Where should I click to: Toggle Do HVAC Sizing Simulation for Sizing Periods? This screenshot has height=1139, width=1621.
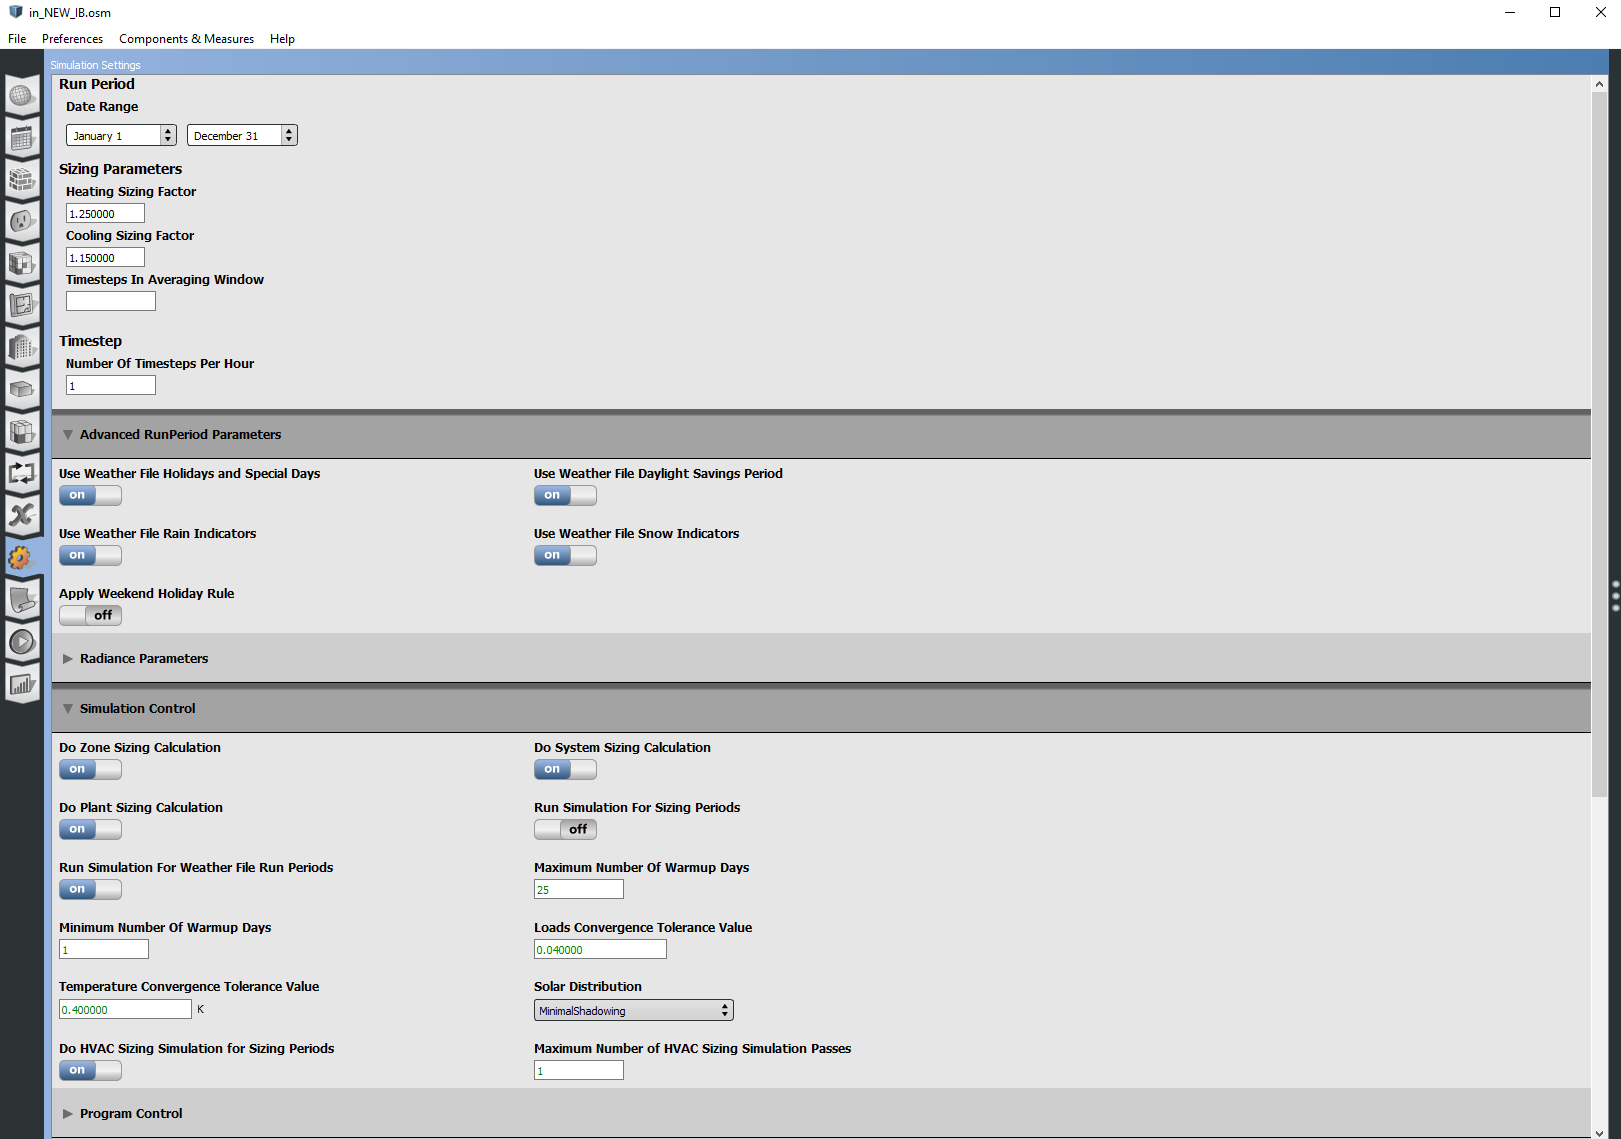pos(90,1070)
